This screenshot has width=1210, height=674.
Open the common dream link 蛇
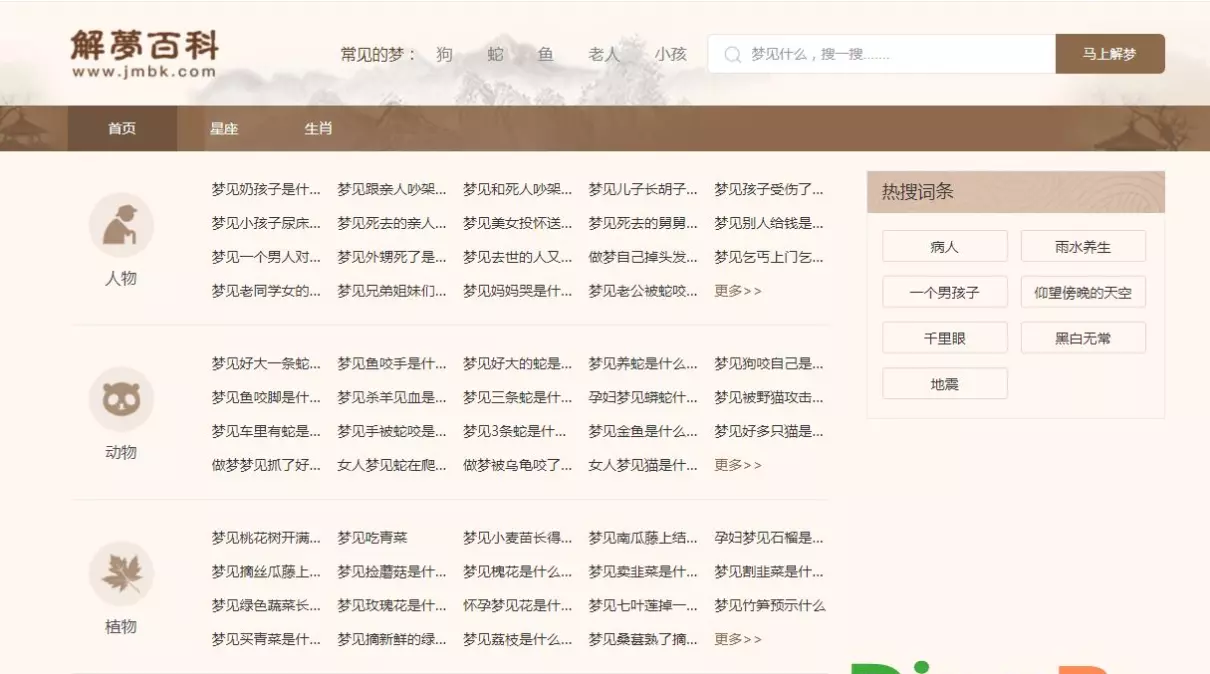495,54
